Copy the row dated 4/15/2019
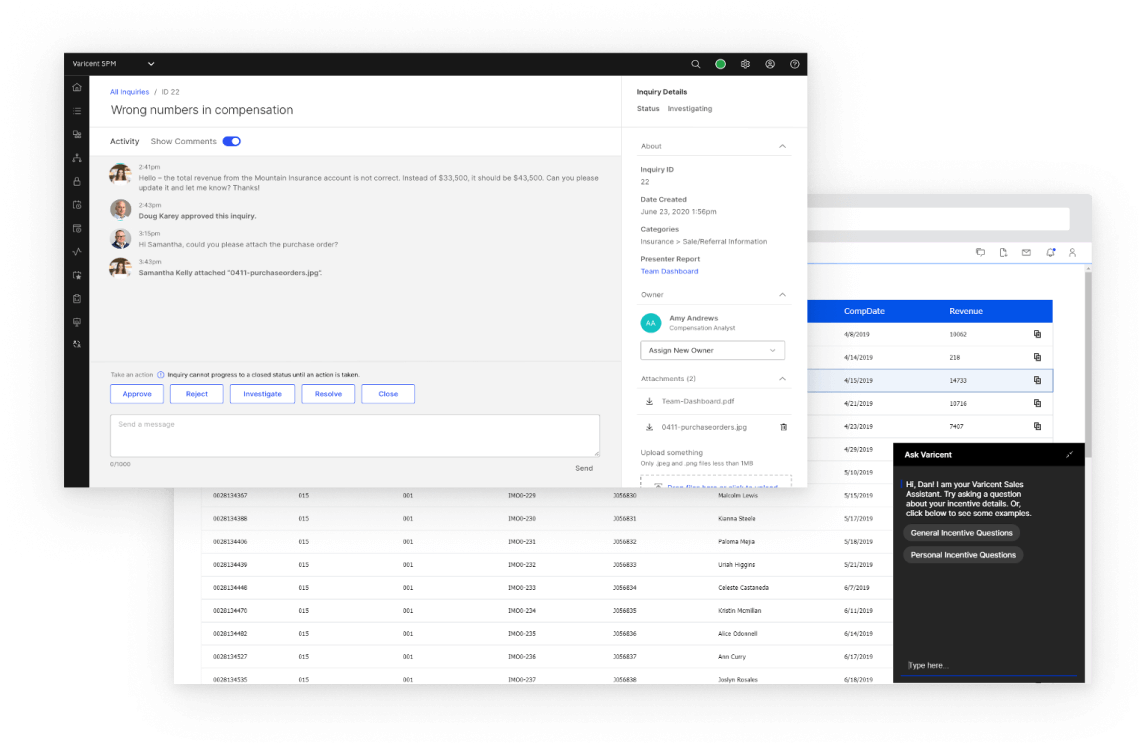Screen dimensions: 1148x752 (x=1037, y=380)
